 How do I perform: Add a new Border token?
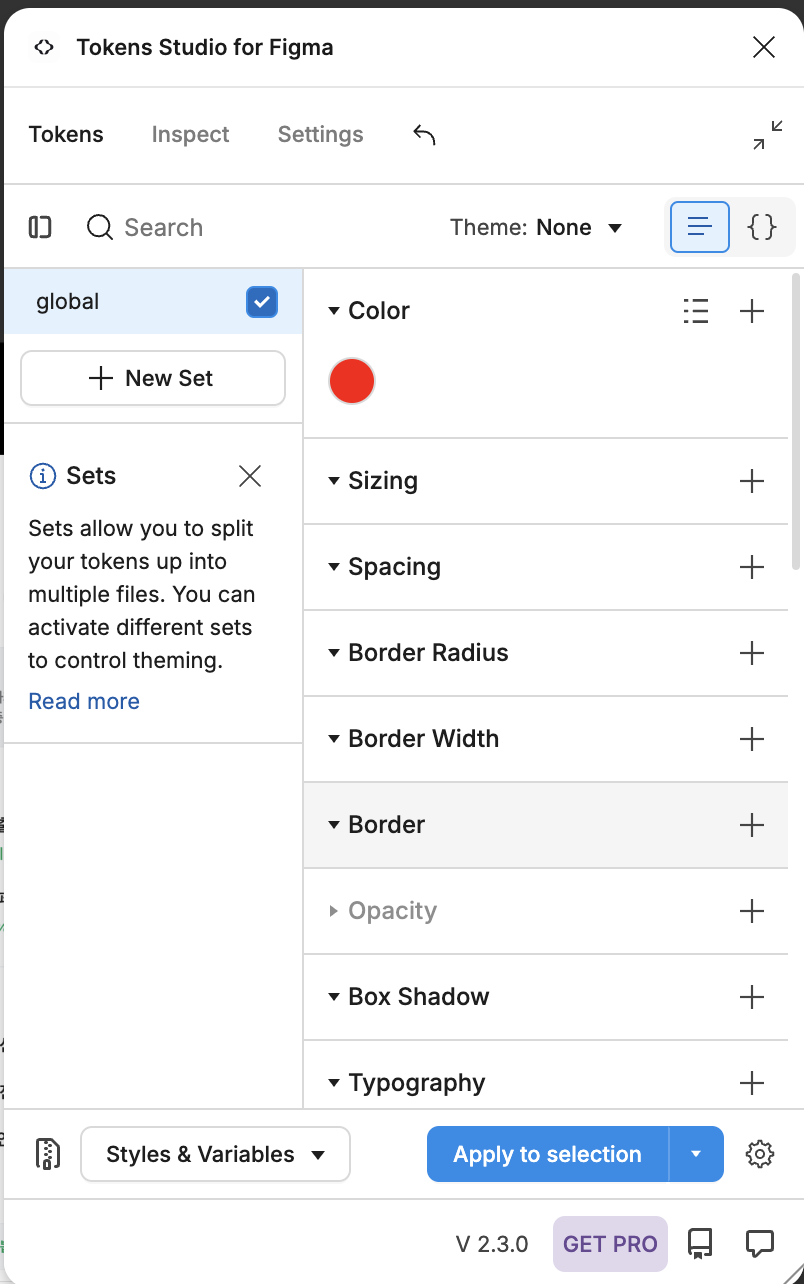tap(751, 825)
